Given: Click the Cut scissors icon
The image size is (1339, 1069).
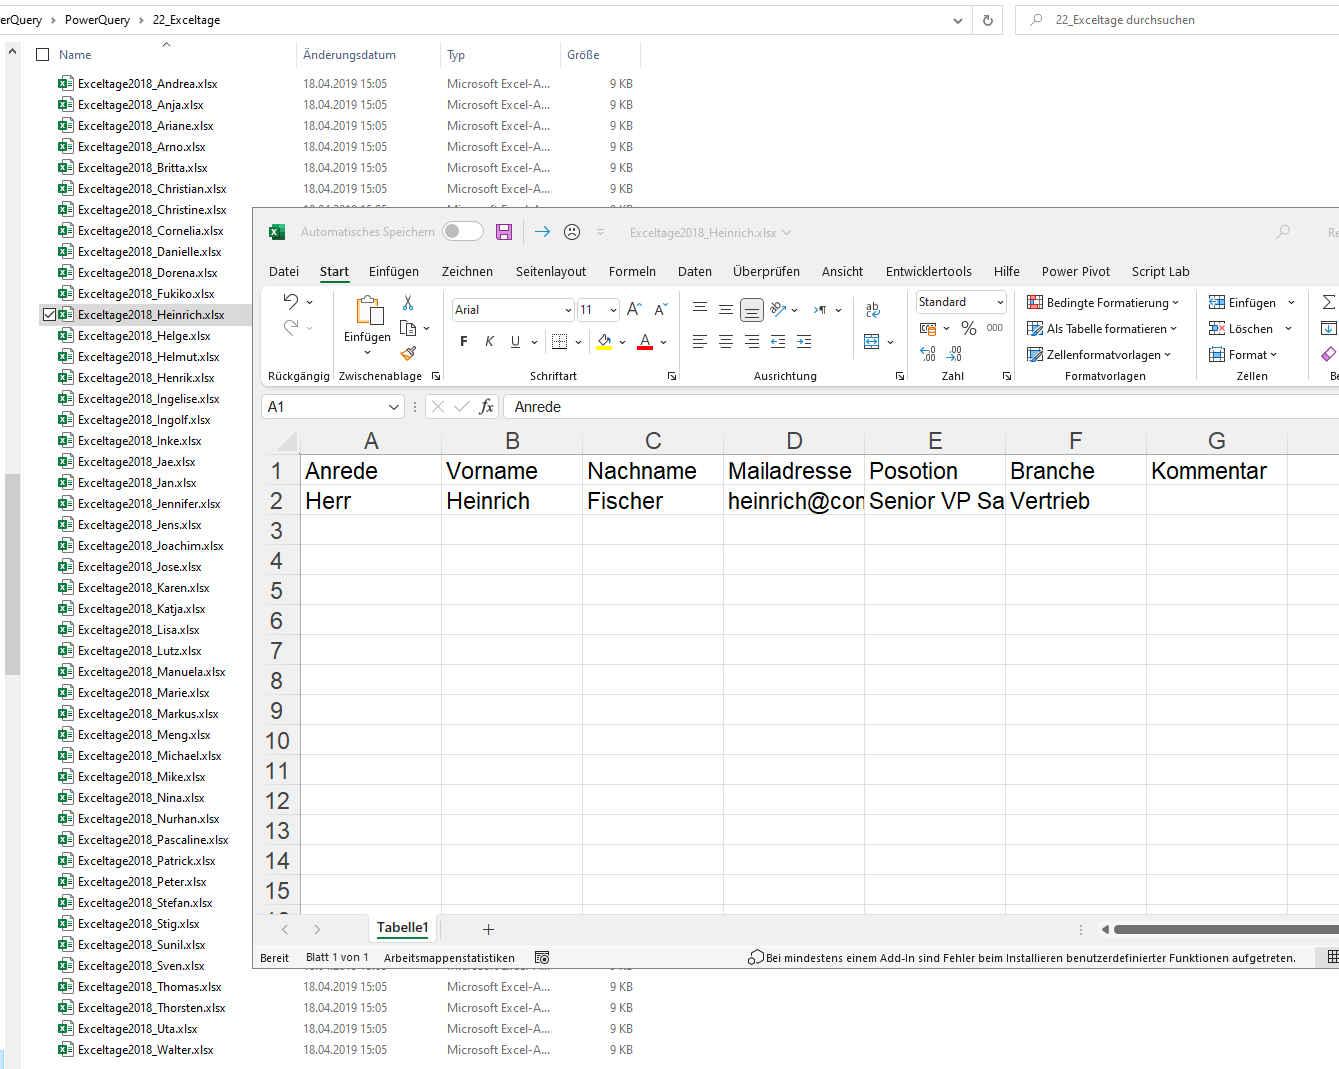Looking at the screenshot, I should pos(408,303).
